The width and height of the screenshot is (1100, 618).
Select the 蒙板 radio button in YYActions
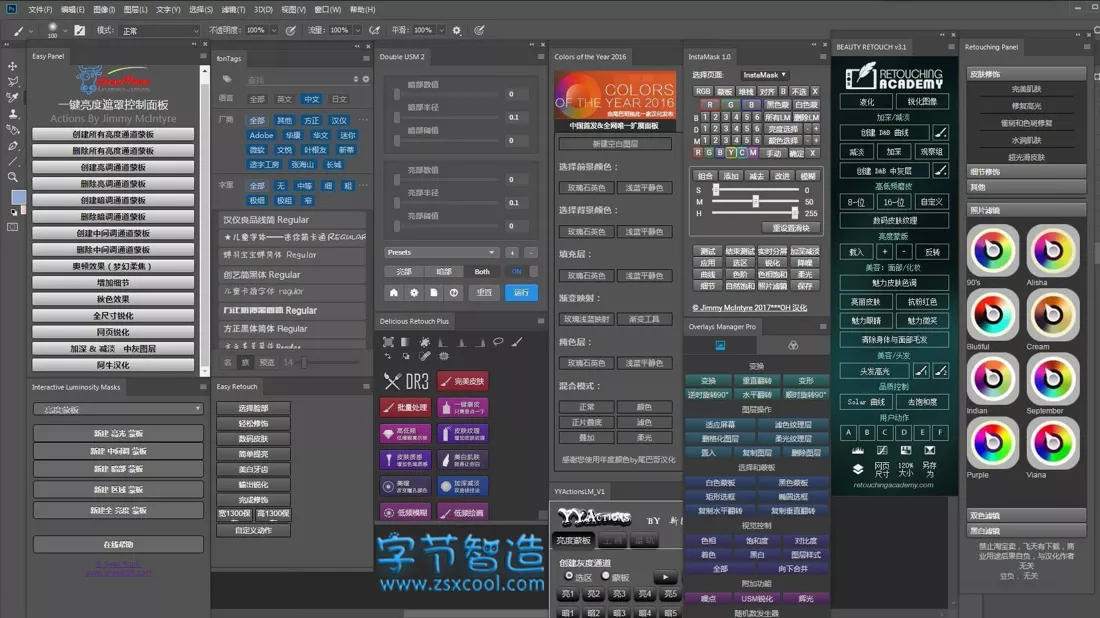[605, 576]
